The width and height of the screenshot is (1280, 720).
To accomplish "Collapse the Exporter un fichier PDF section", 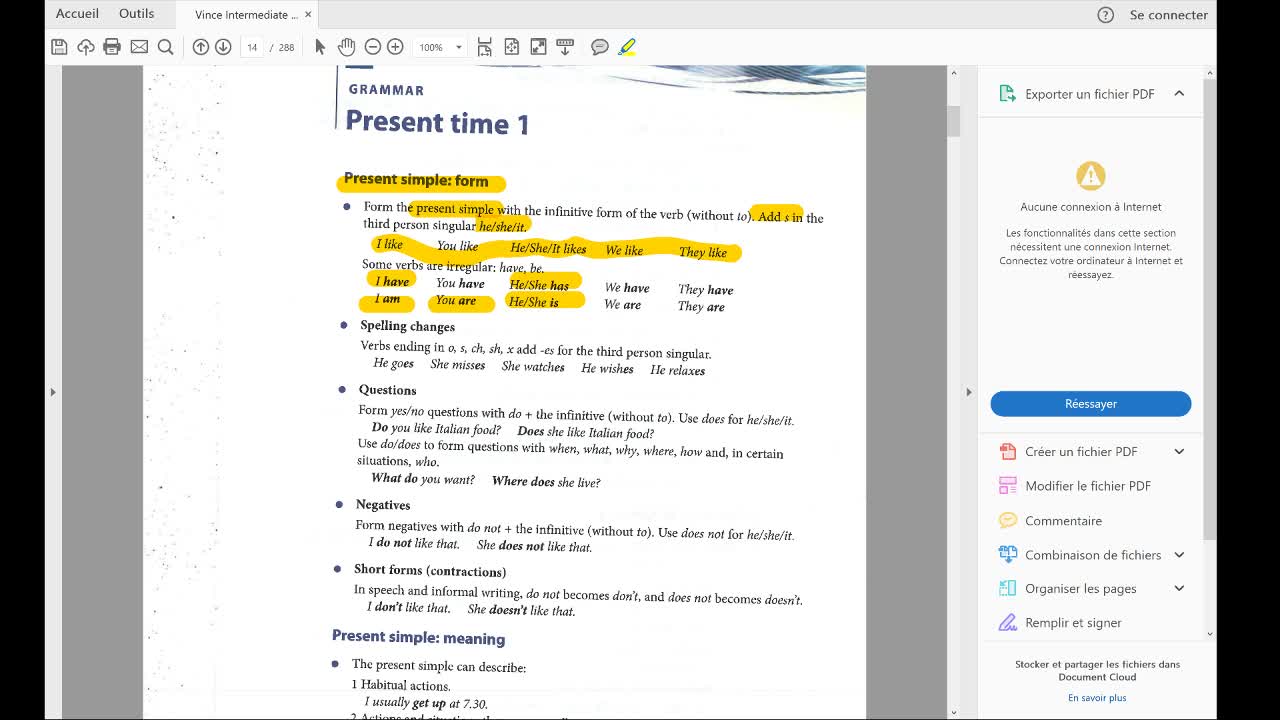I will click(1179, 94).
